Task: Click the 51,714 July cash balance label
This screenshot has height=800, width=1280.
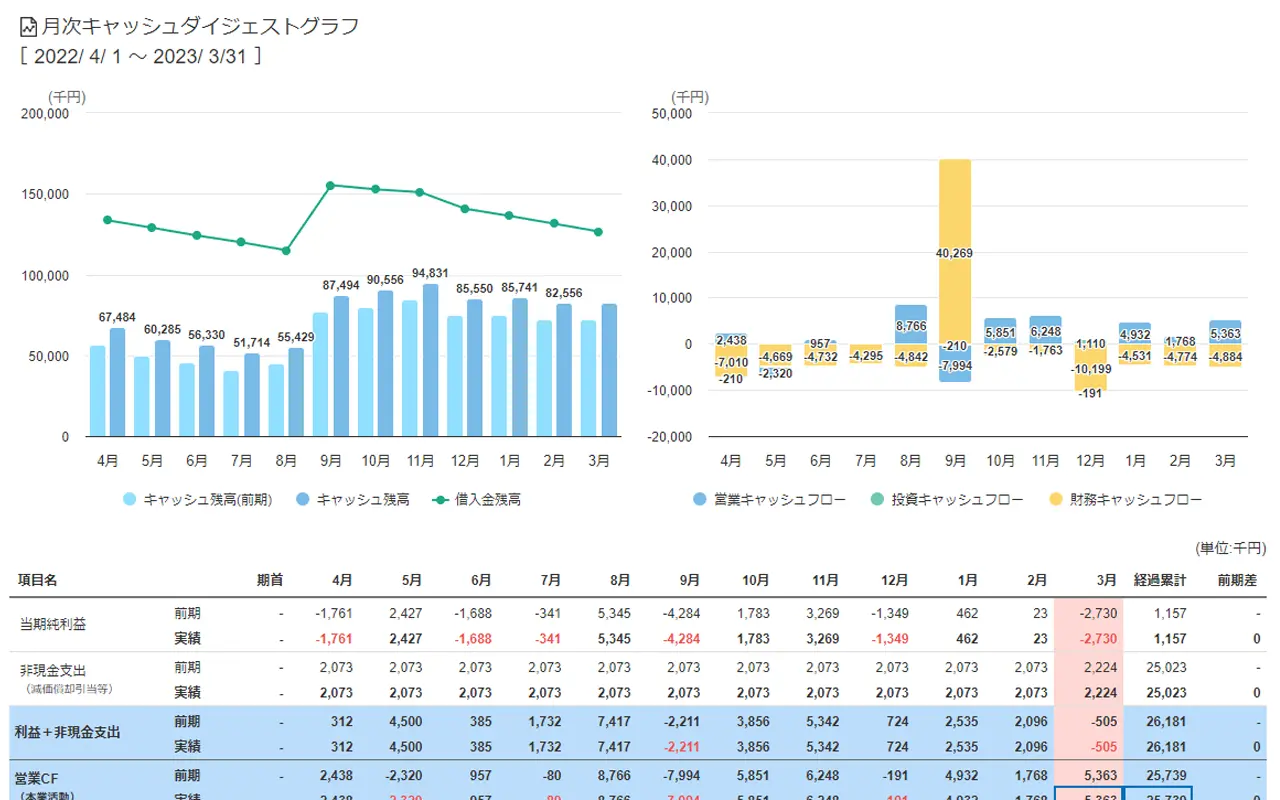Action: coord(252,343)
